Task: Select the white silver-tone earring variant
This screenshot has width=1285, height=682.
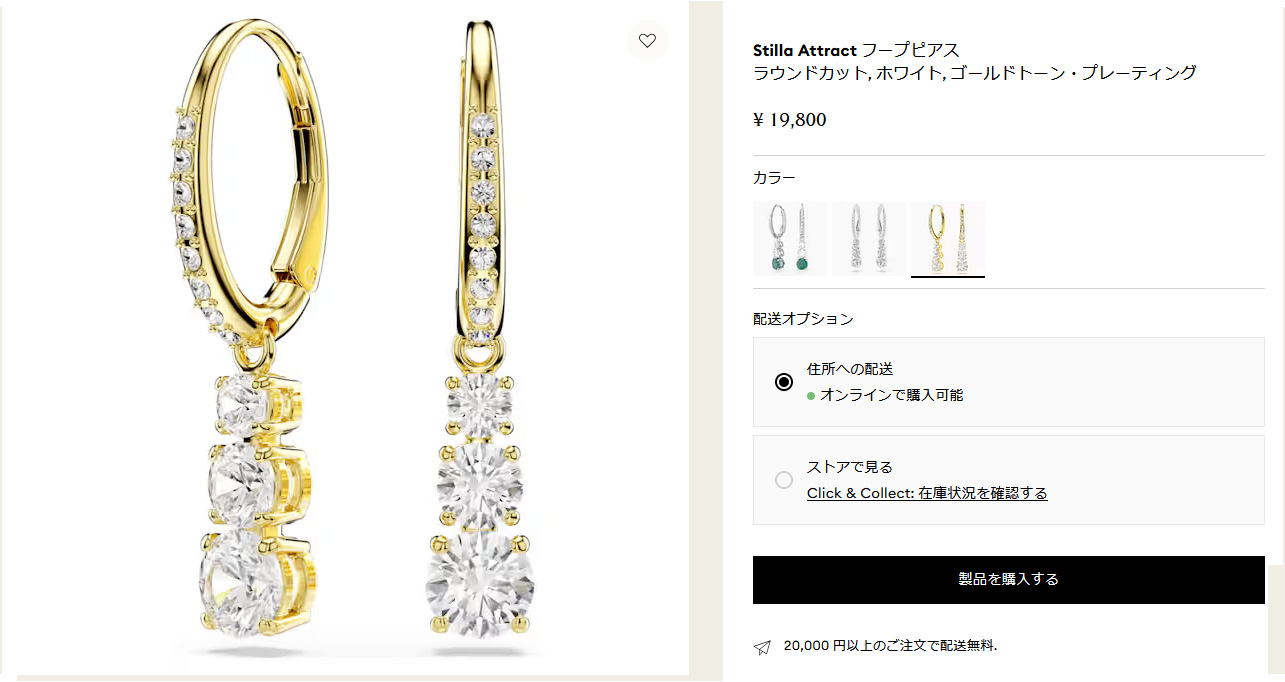Action: pyautogui.click(x=868, y=238)
